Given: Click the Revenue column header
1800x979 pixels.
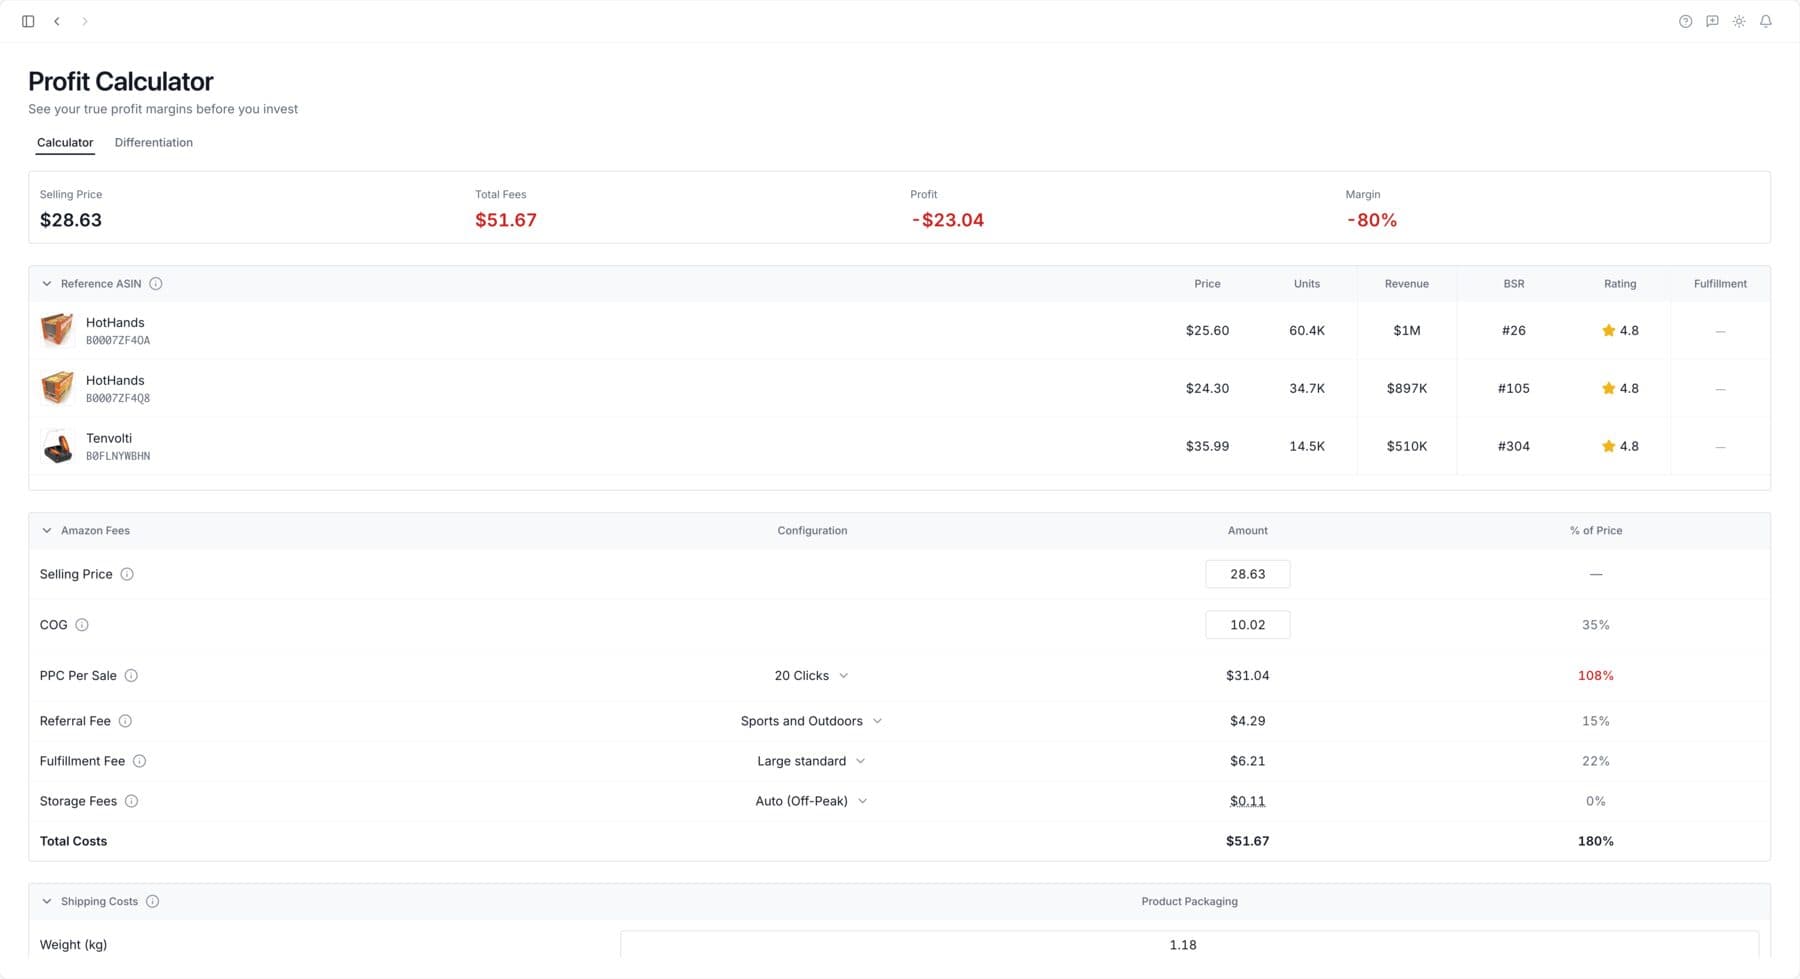Looking at the screenshot, I should coord(1407,284).
